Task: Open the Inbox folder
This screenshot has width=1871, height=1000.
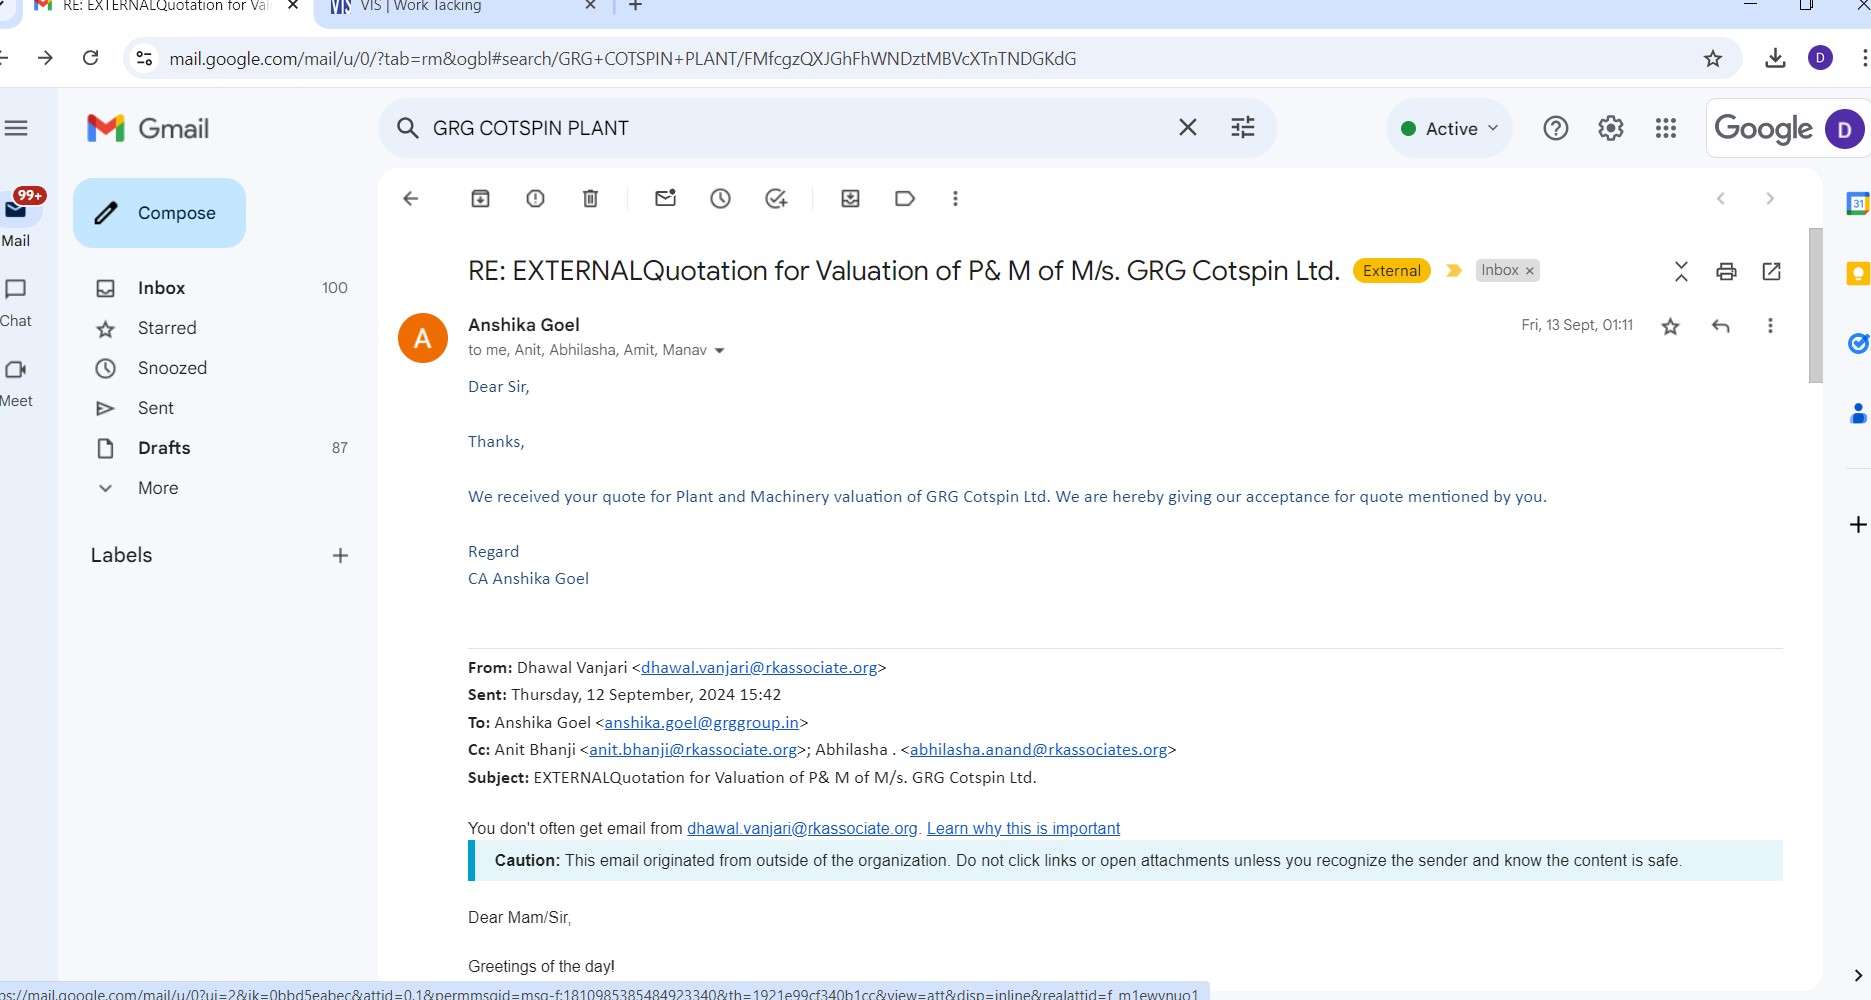Action: (161, 288)
